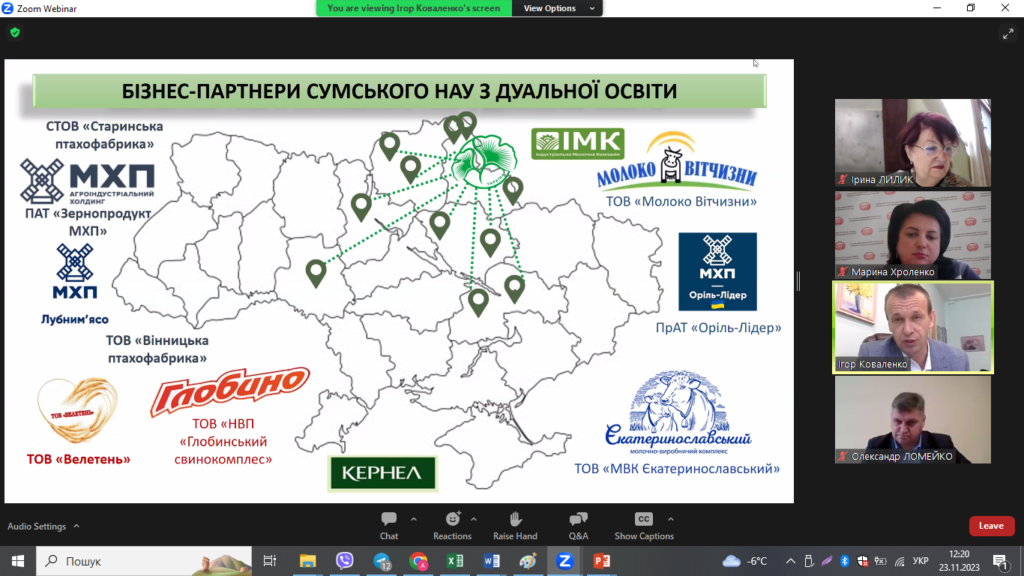
Task: Open Viber from the taskbar
Action: 345,561
